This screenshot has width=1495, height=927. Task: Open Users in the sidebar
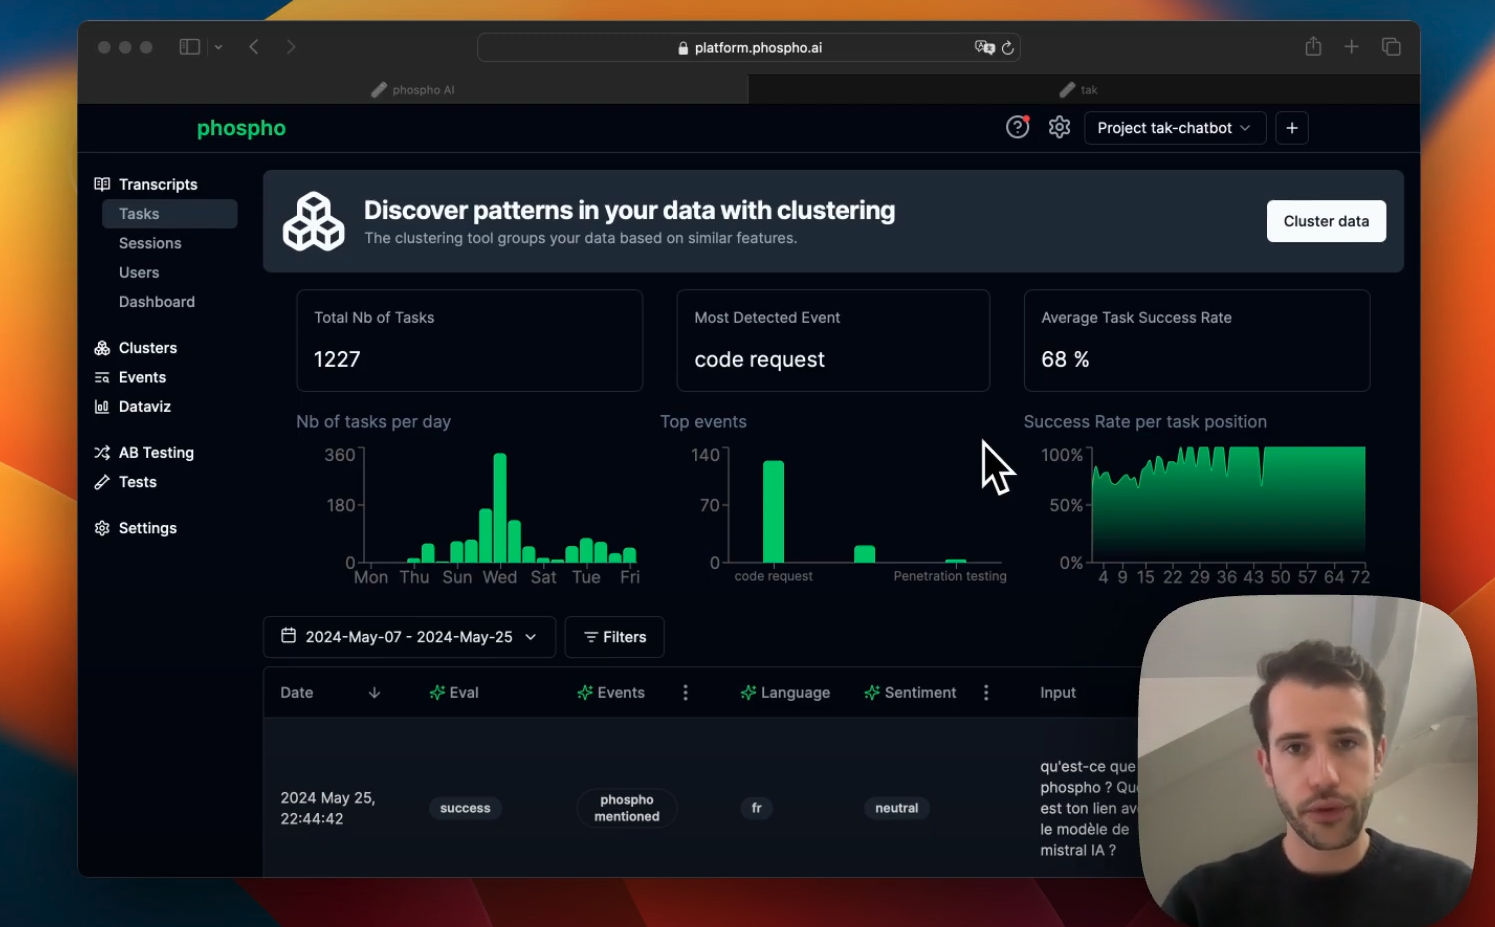coord(139,272)
